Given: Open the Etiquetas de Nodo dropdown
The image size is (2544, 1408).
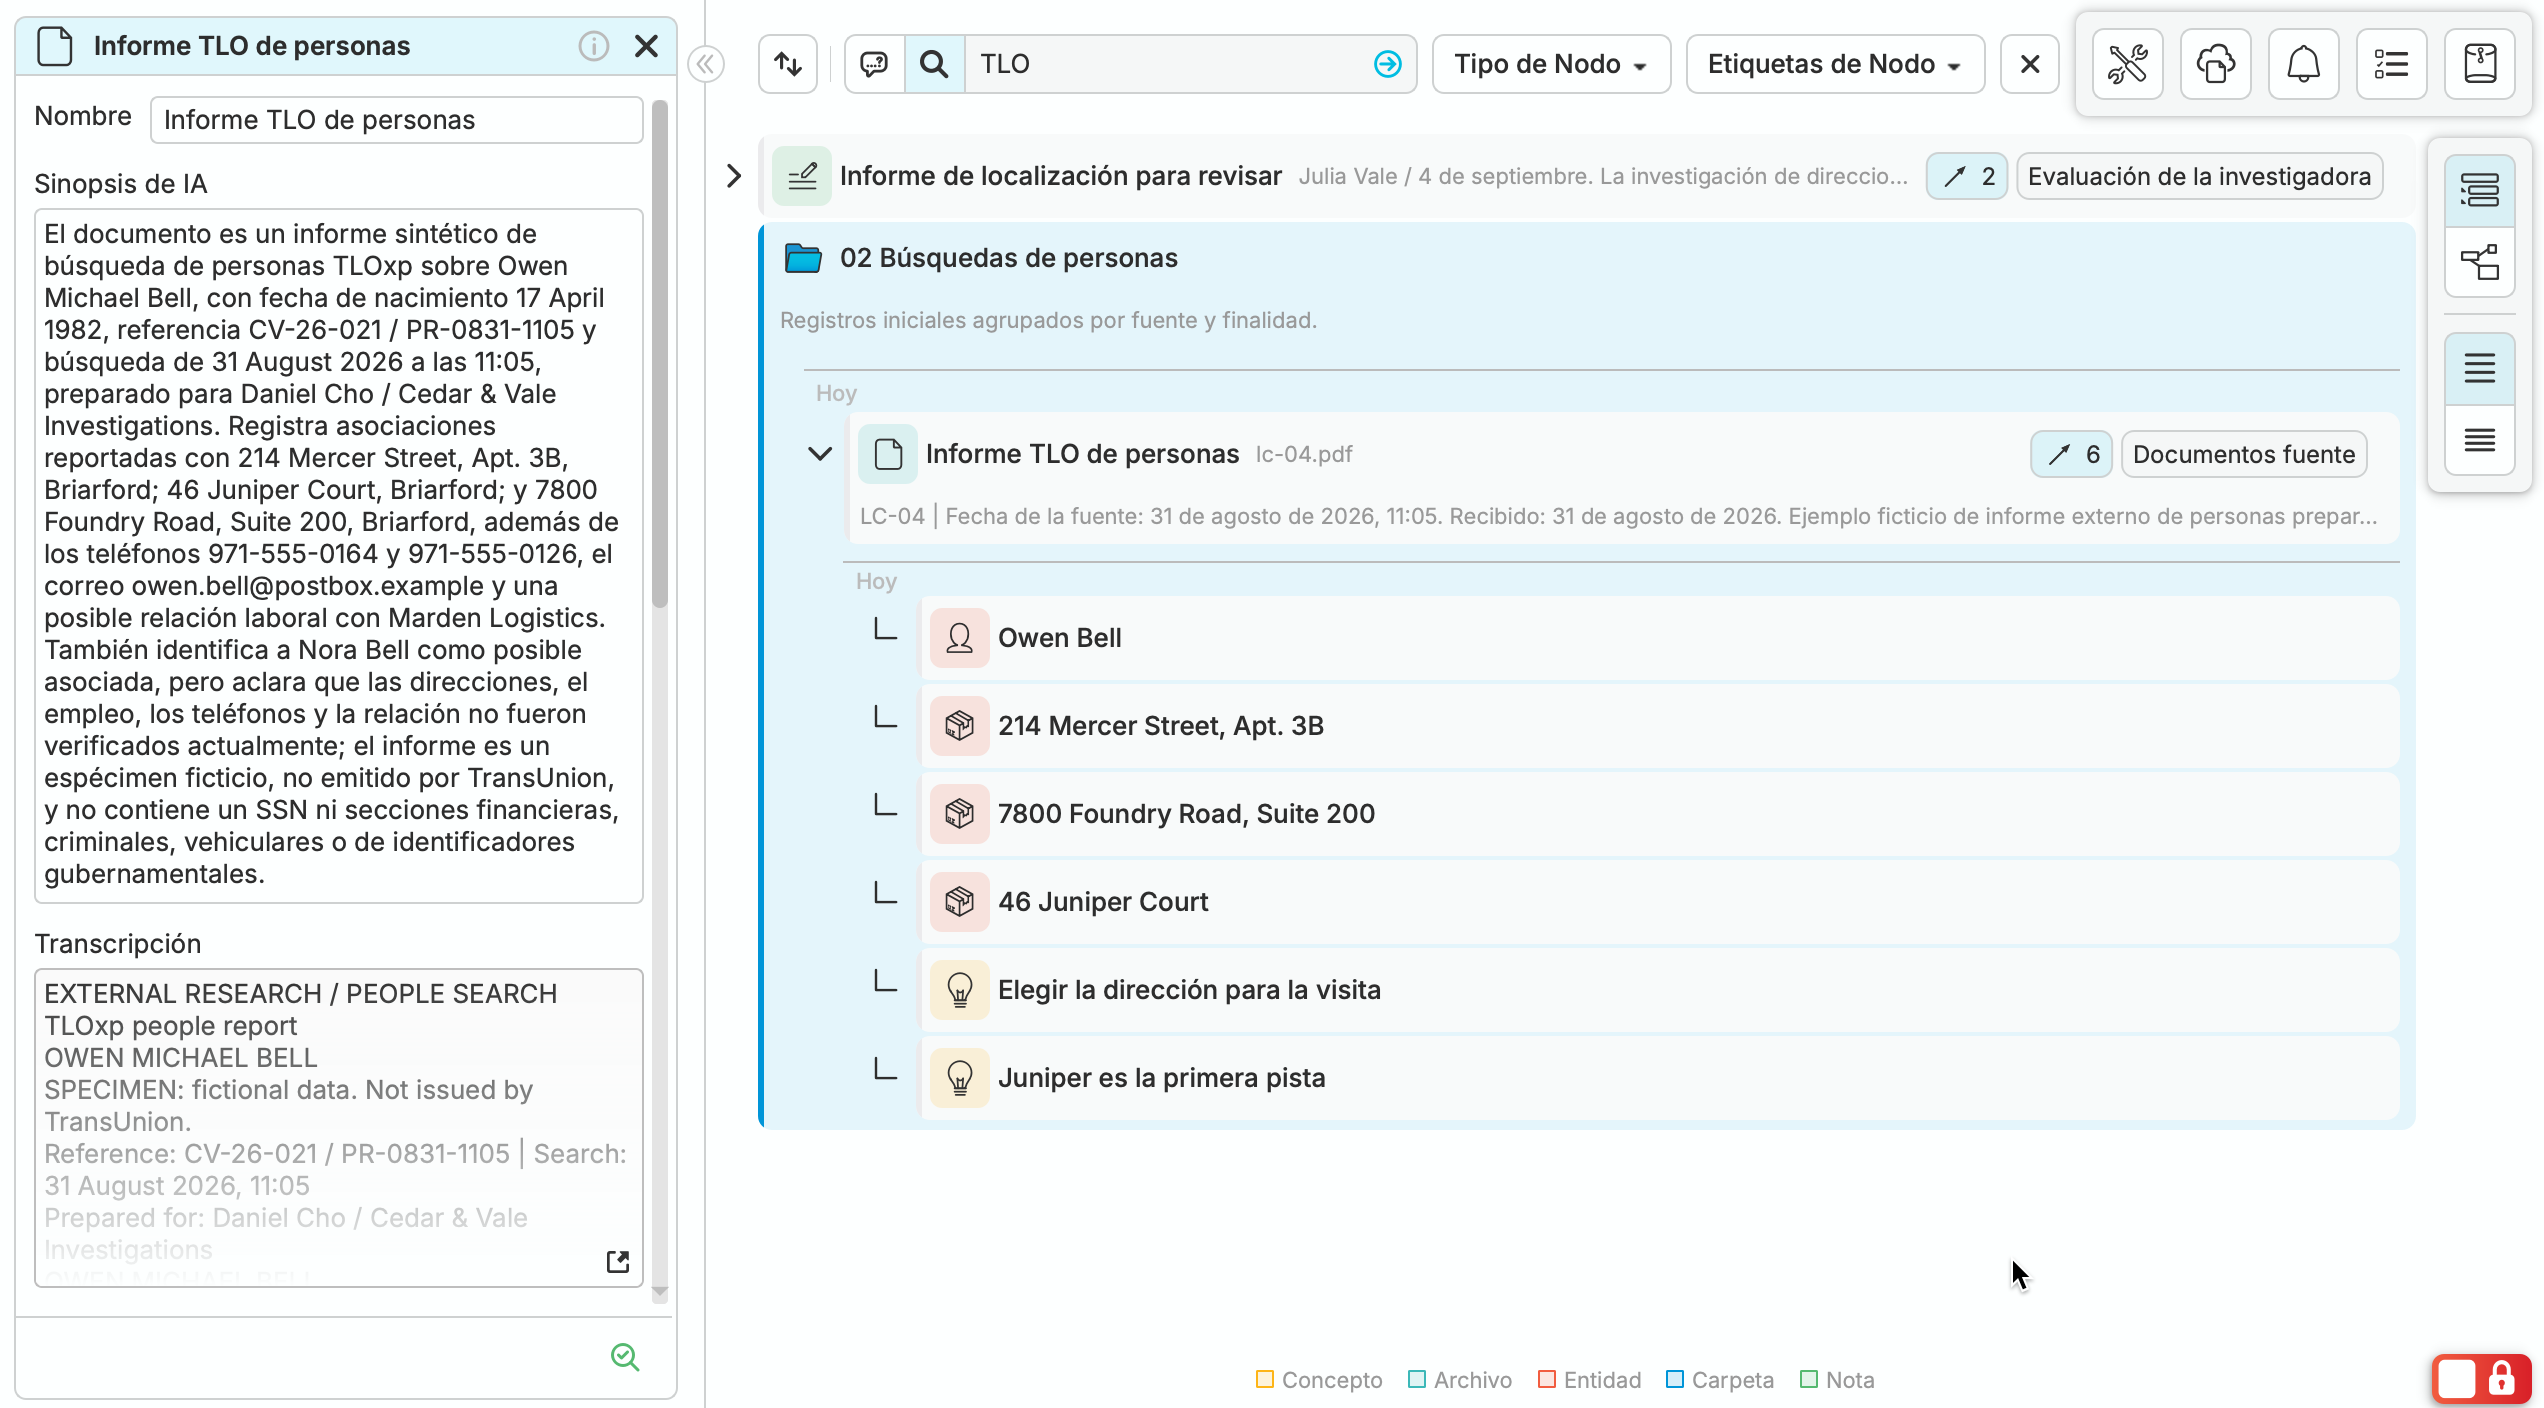Looking at the screenshot, I should (1835, 64).
